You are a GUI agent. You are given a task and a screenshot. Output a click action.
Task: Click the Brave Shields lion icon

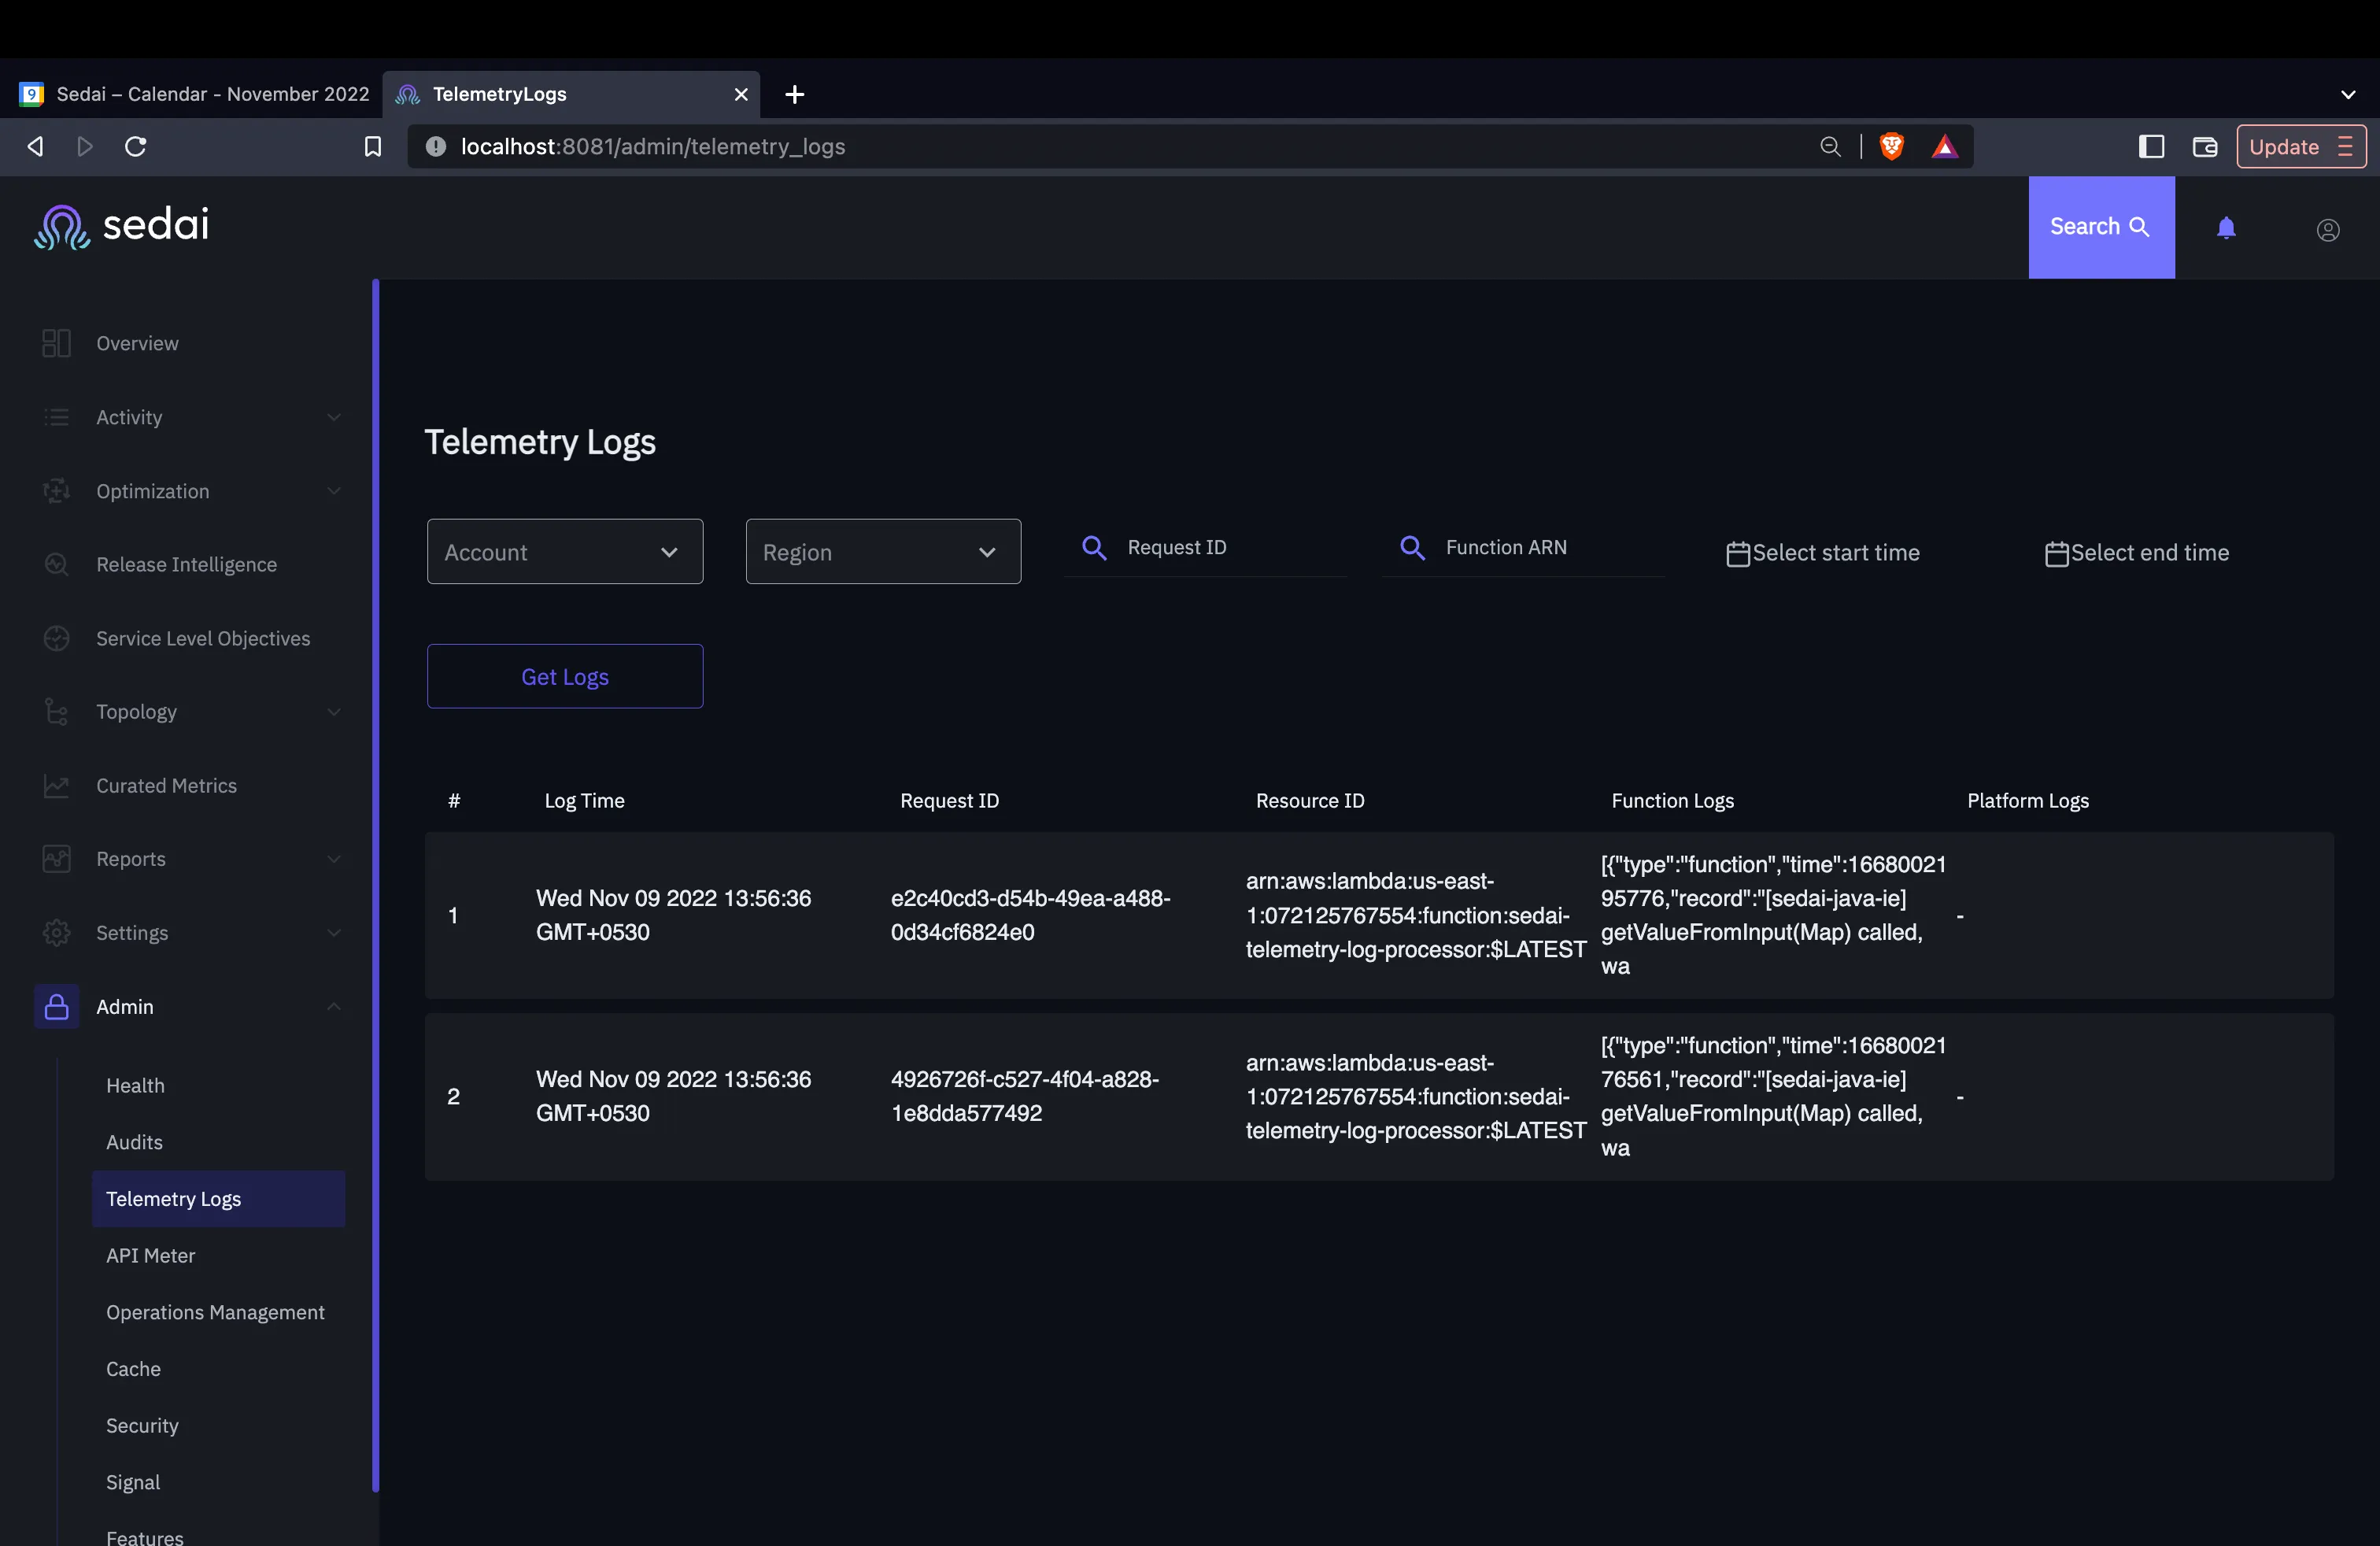[1891, 147]
